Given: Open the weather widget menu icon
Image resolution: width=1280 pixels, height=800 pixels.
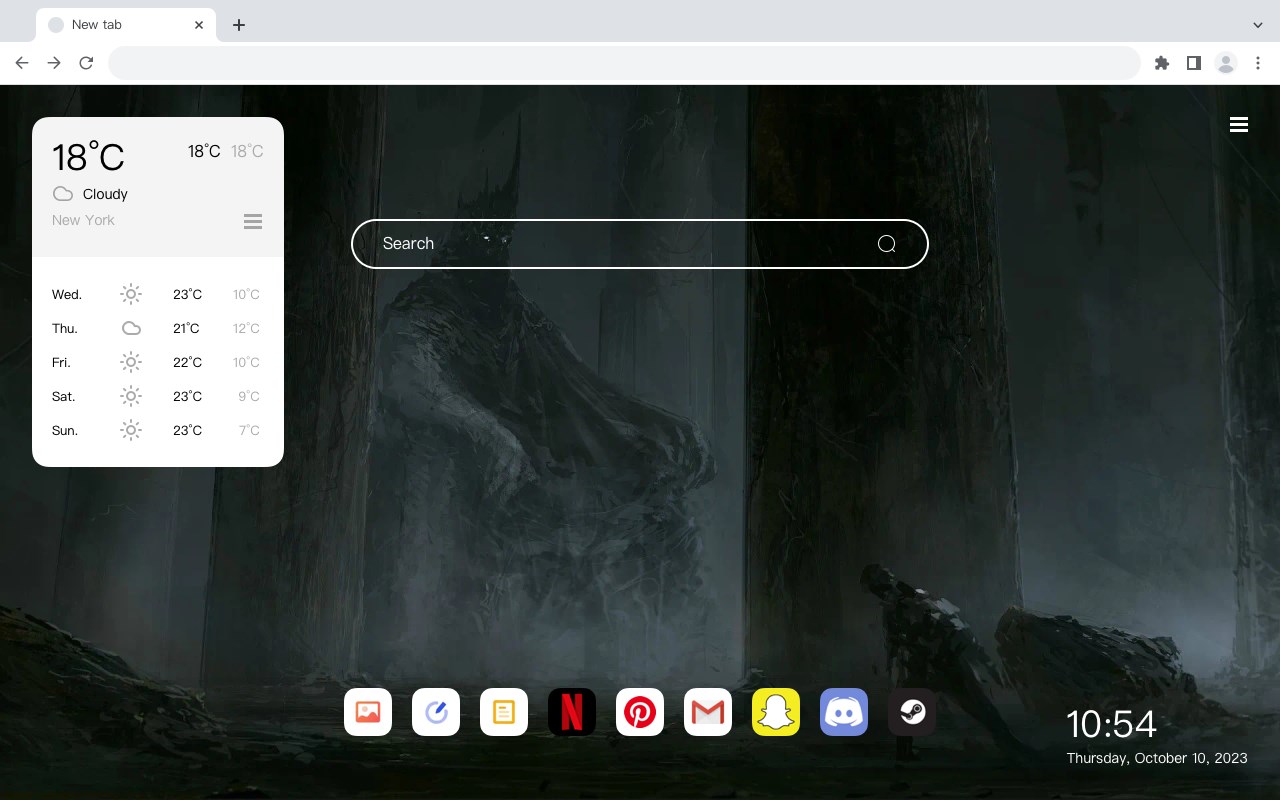Looking at the screenshot, I should coord(253,221).
